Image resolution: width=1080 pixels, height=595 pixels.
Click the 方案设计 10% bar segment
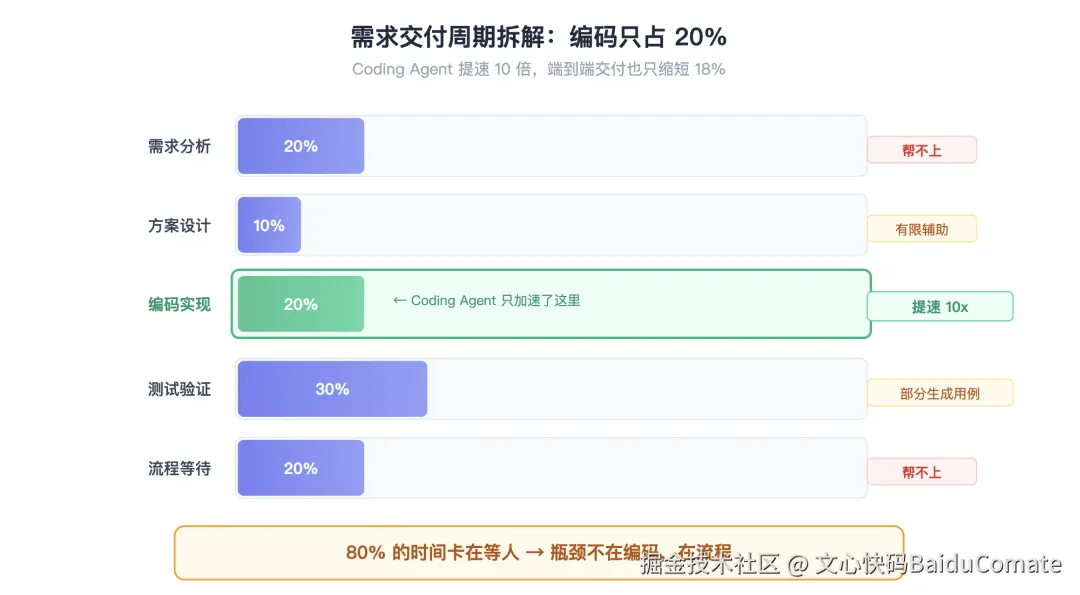(269, 225)
